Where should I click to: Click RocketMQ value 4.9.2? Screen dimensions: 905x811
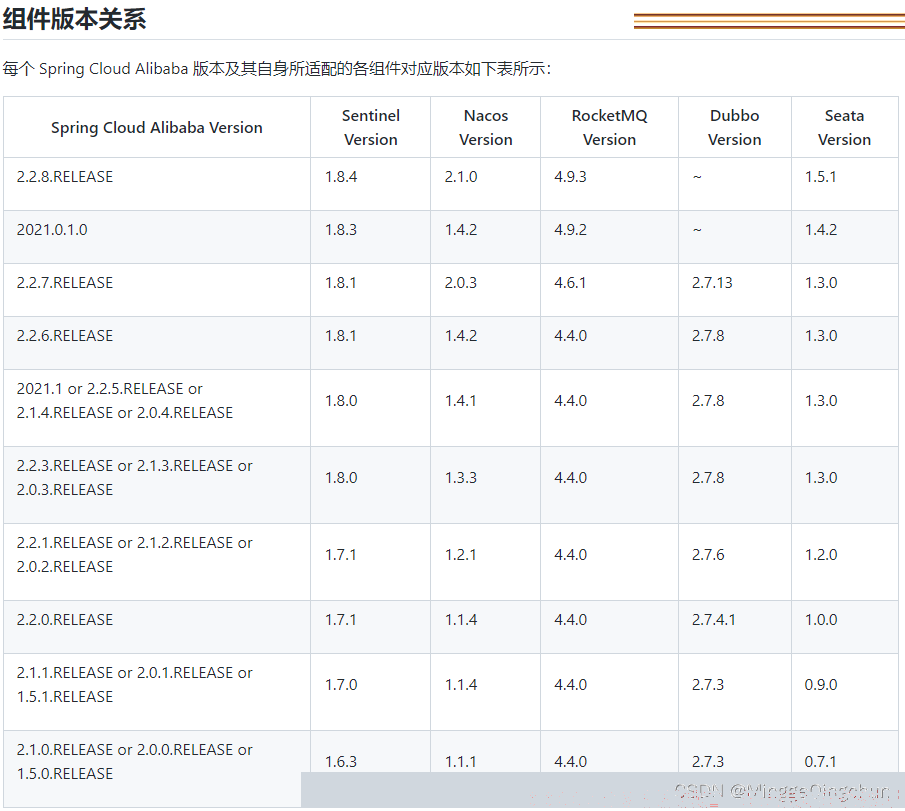tap(570, 230)
